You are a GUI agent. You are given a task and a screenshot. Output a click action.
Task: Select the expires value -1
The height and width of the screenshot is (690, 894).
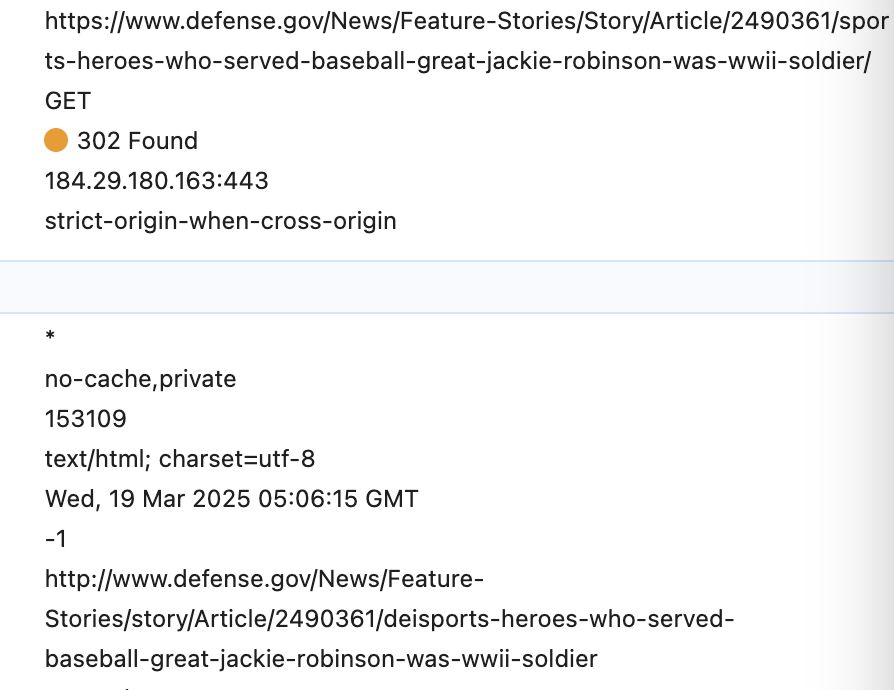(56, 539)
